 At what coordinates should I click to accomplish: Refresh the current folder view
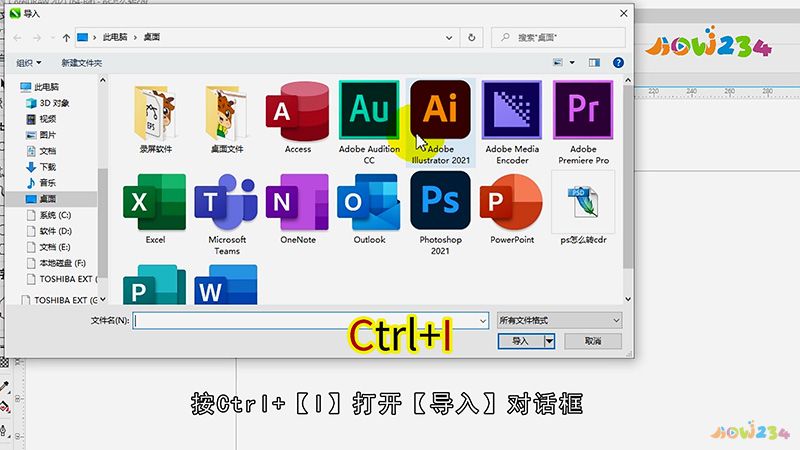click(x=471, y=37)
